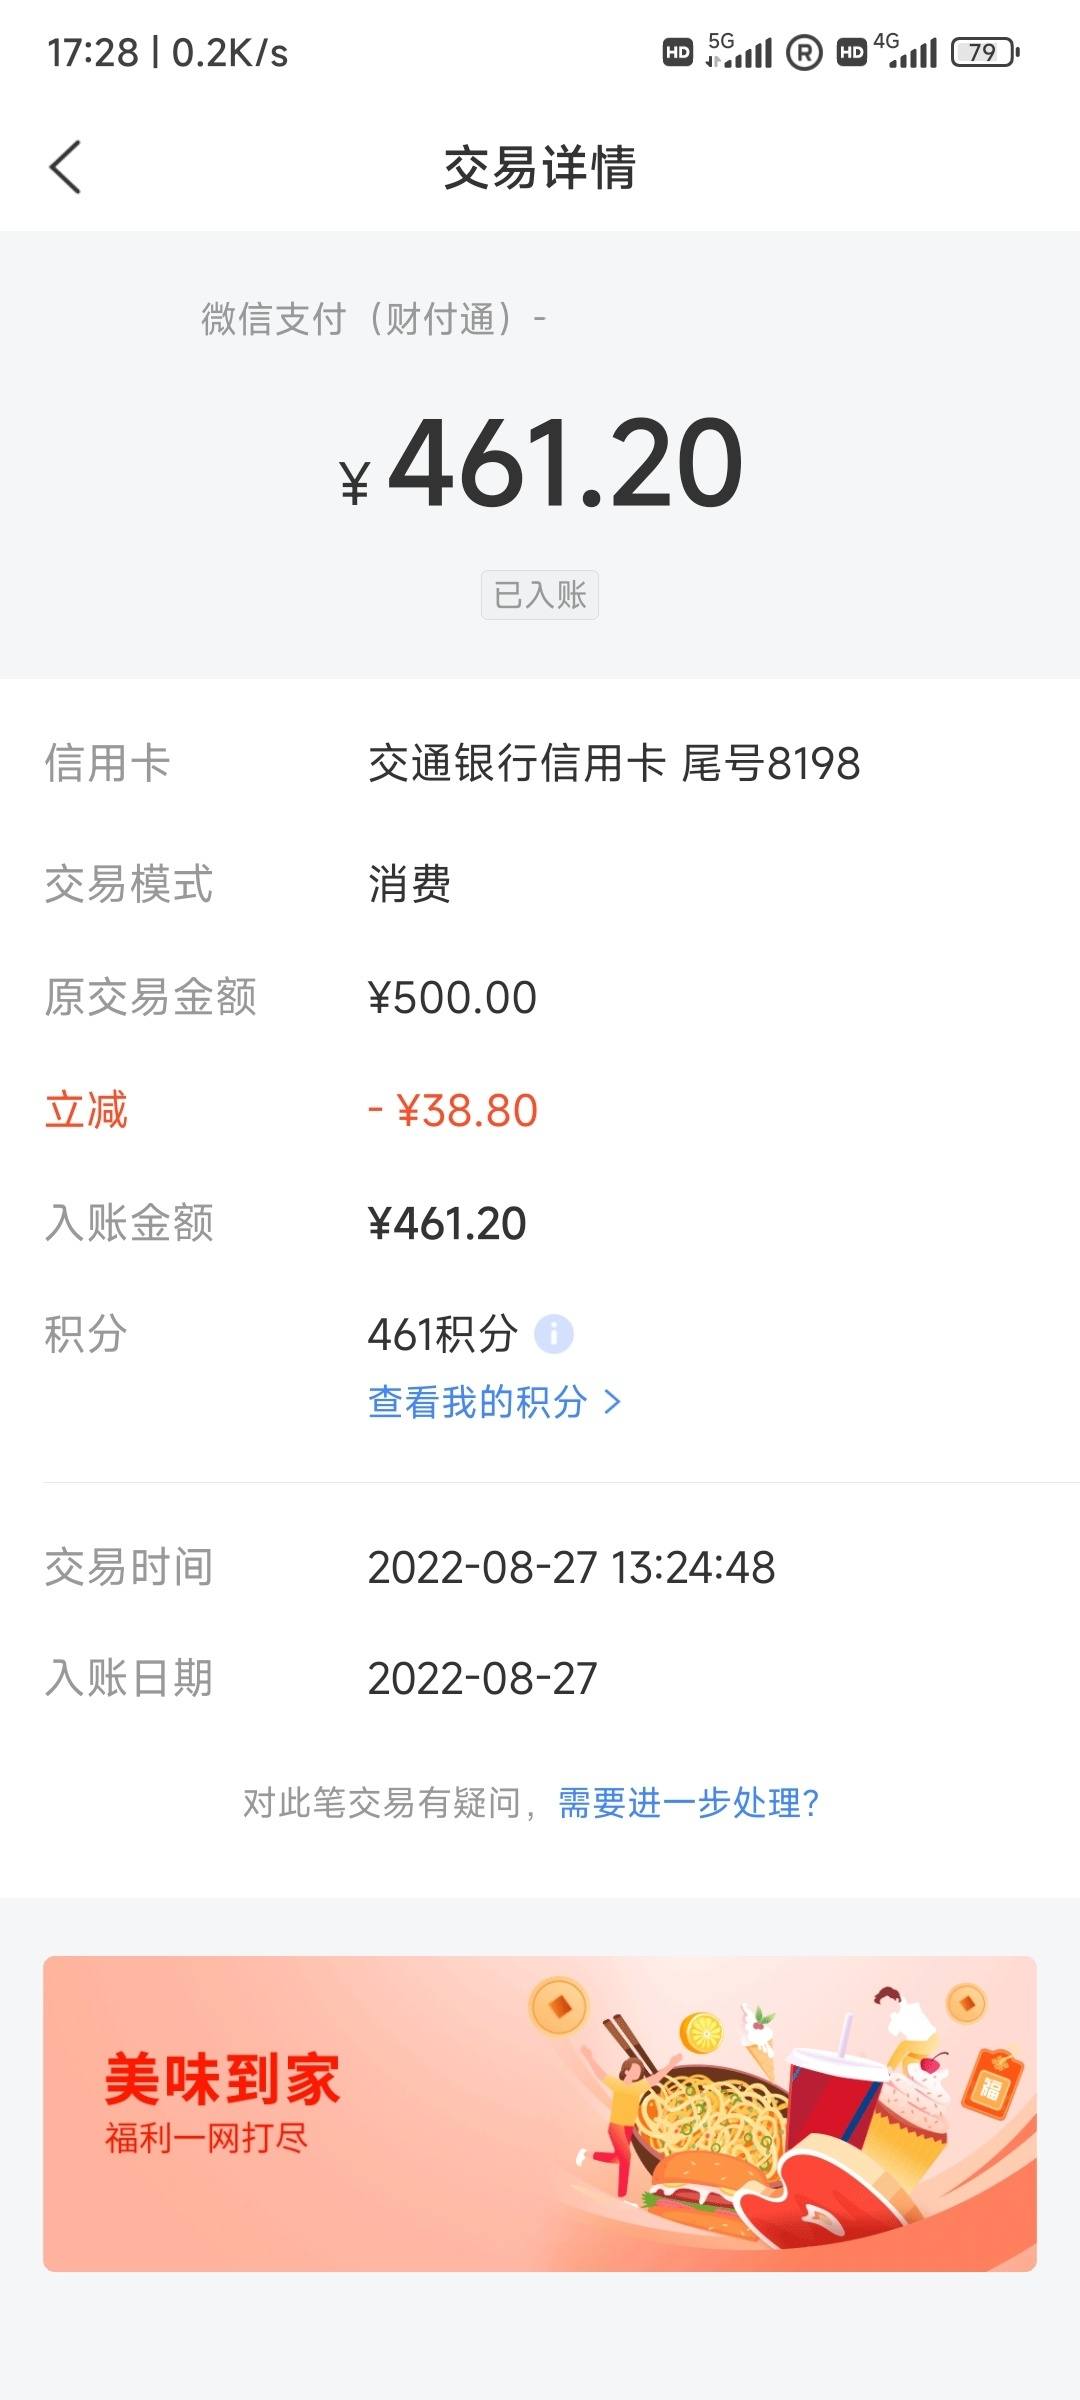This screenshot has height=2400, width=1080.
Task: Tap the 4G signal icon
Action: coord(905,50)
